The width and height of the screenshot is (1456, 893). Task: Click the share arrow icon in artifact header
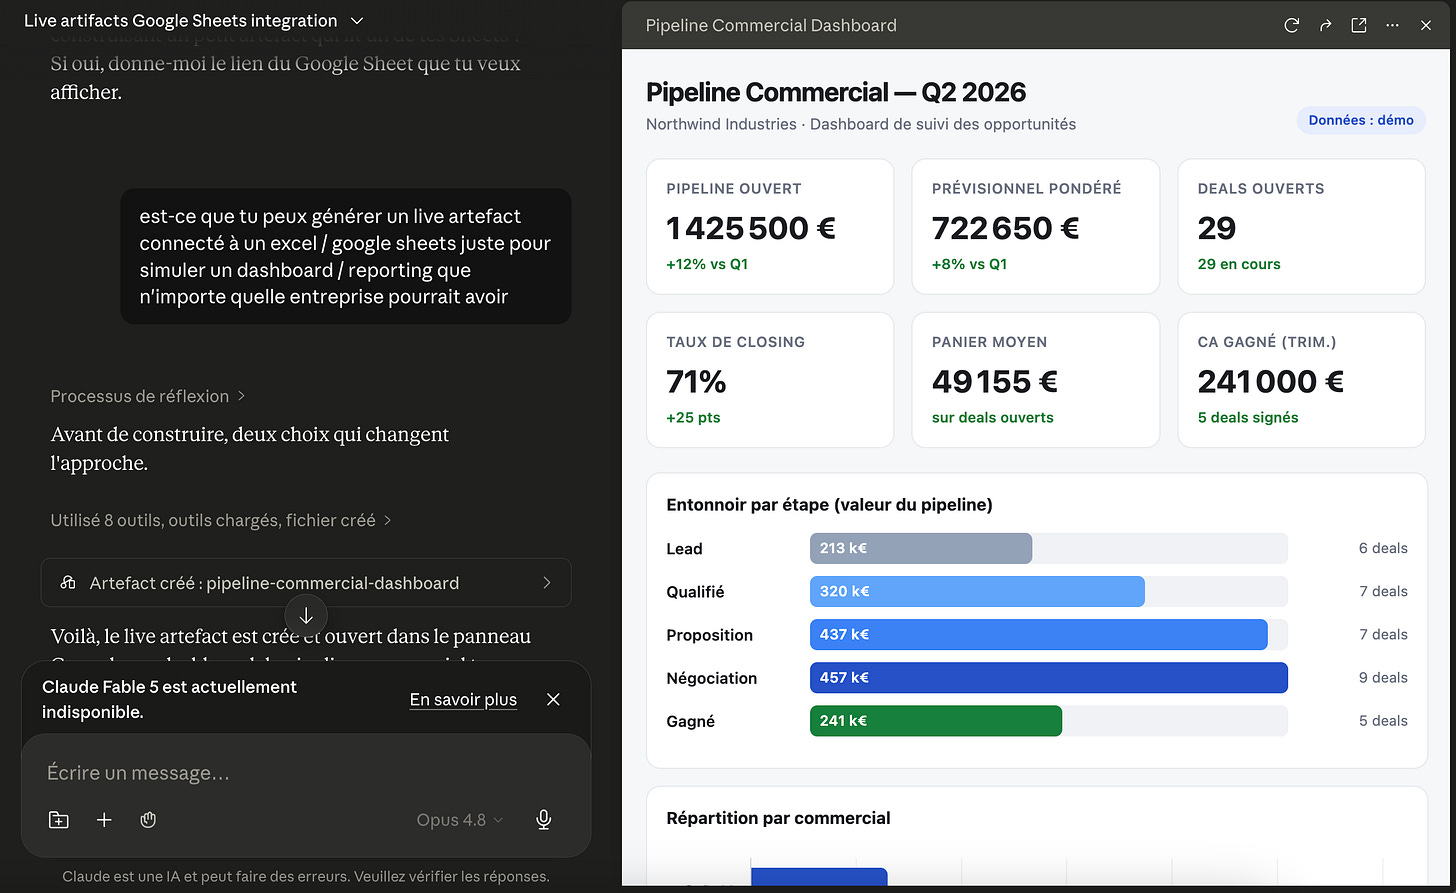point(1325,26)
